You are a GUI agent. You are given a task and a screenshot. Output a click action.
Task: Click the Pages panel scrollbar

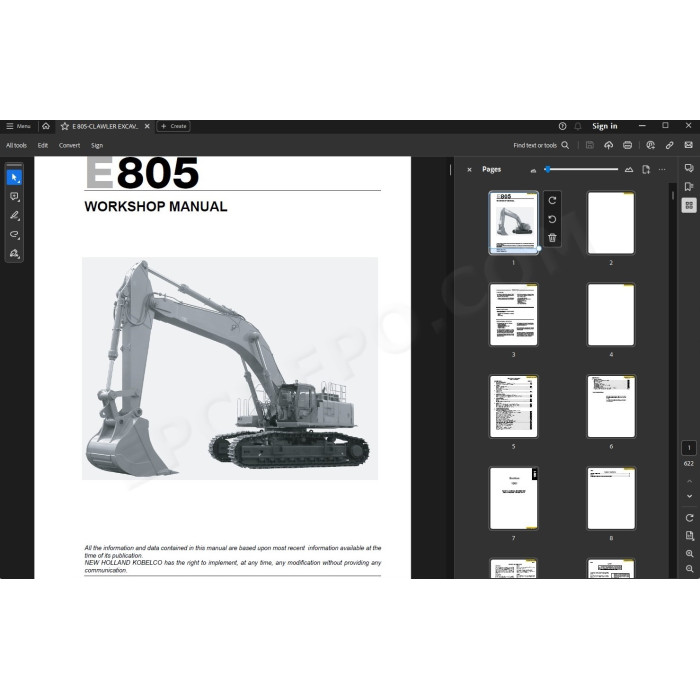tap(673, 195)
